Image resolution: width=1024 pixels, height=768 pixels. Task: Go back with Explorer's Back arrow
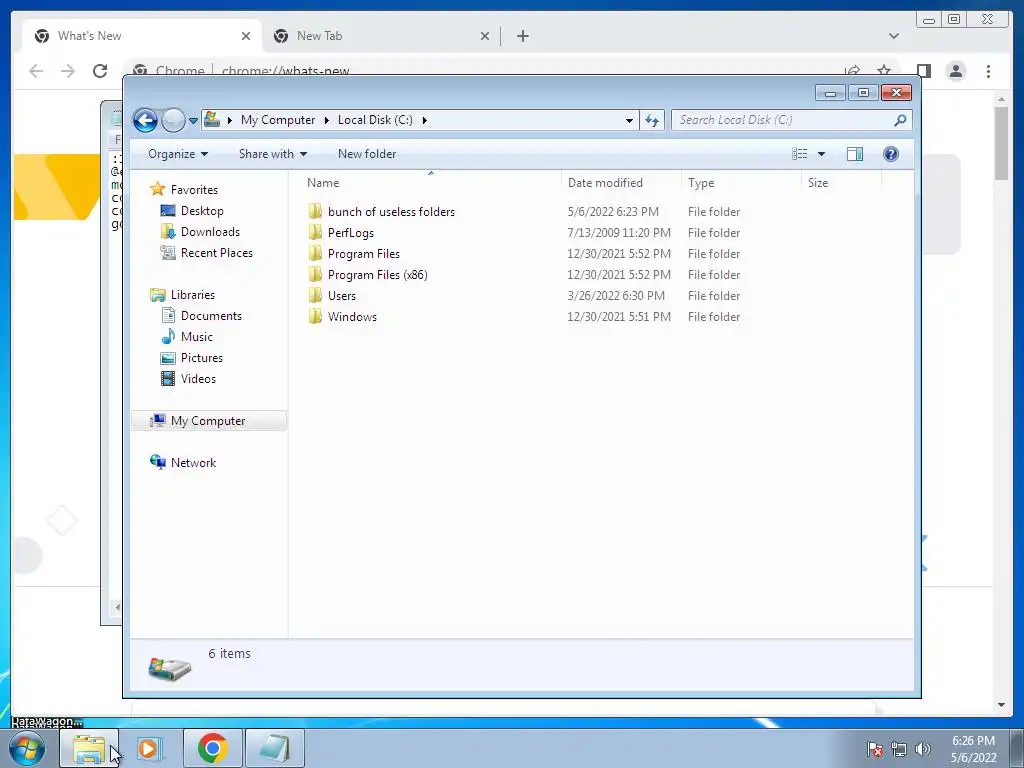click(145, 120)
